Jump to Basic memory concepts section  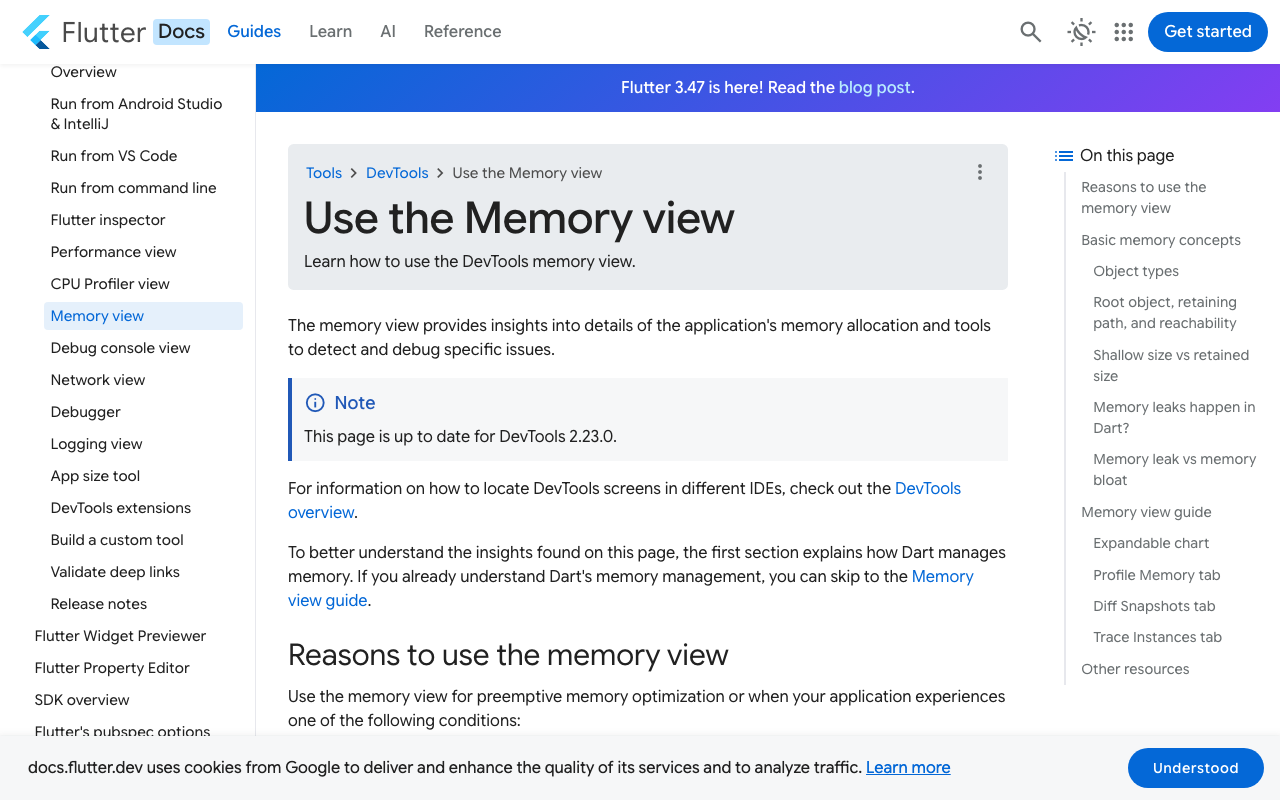pyautogui.click(x=1161, y=240)
